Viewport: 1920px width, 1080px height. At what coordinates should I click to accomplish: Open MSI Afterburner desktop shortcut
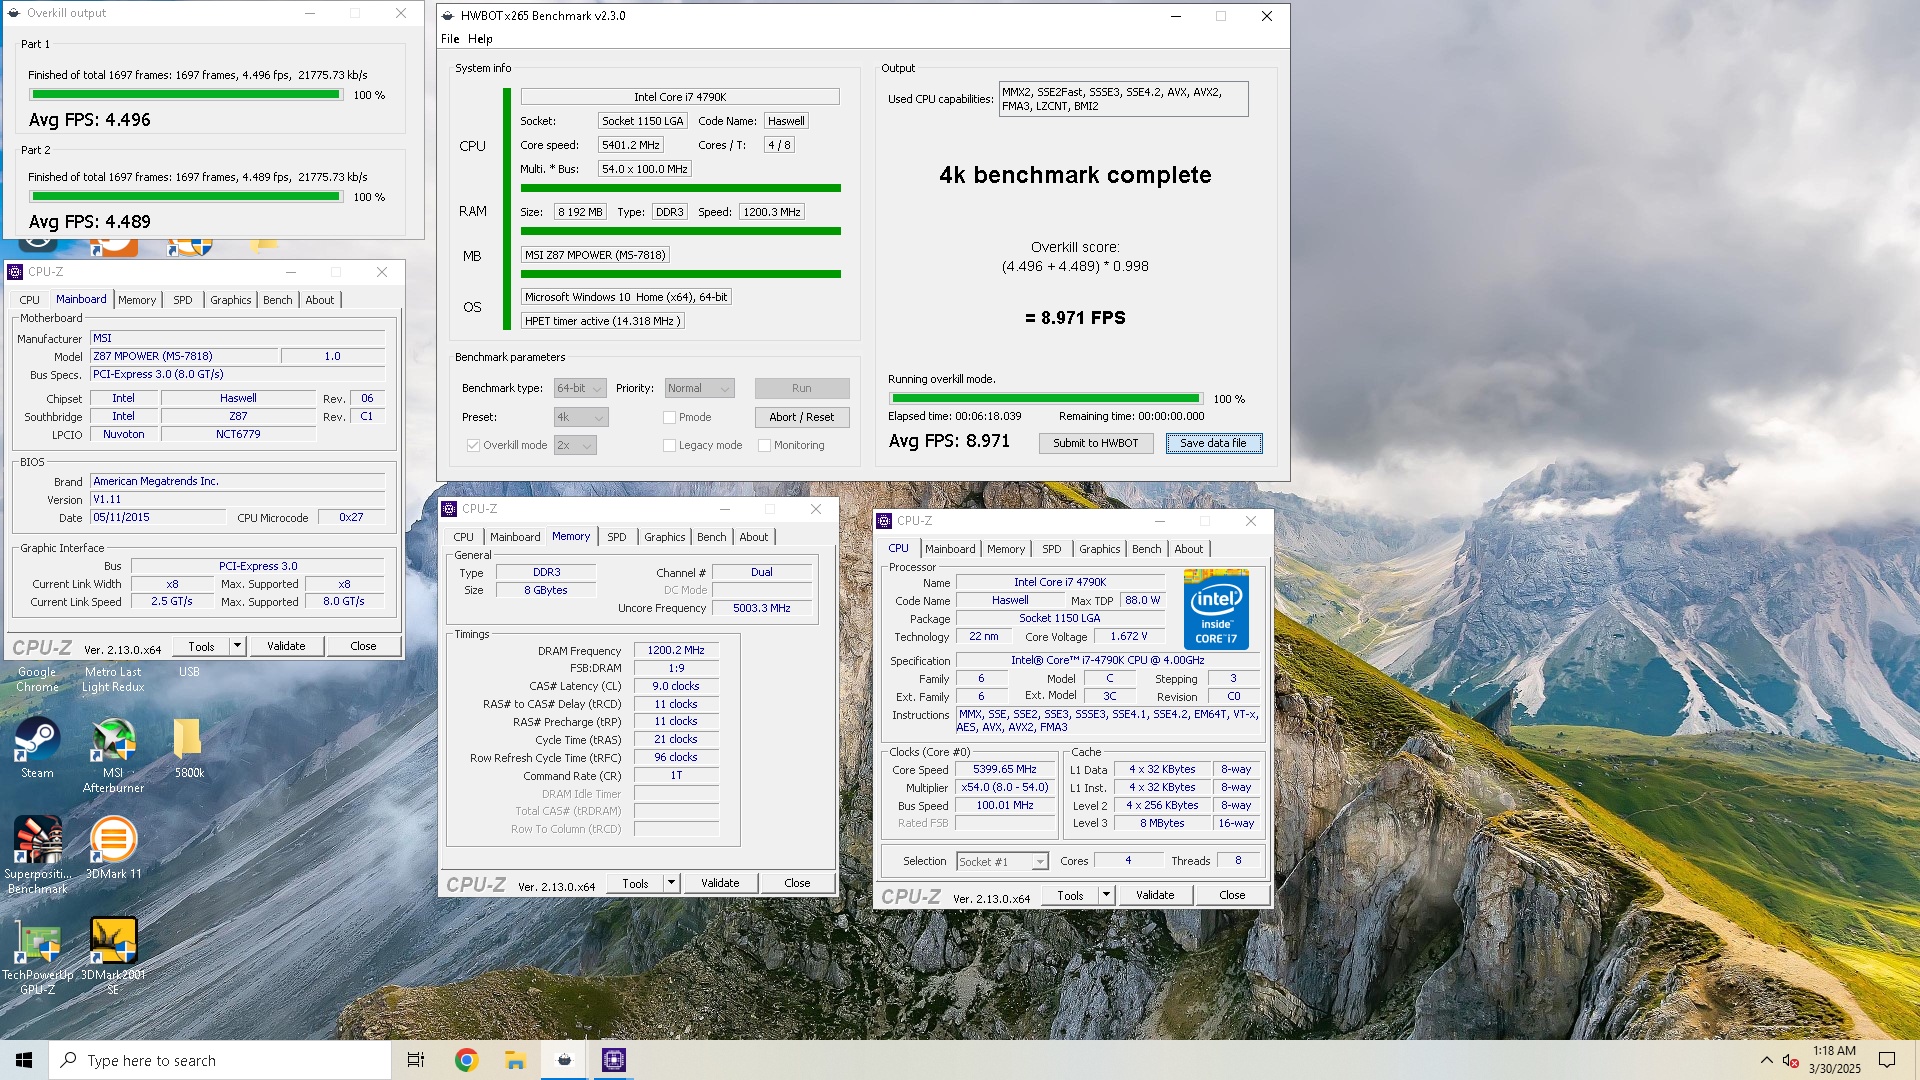click(x=113, y=755)
